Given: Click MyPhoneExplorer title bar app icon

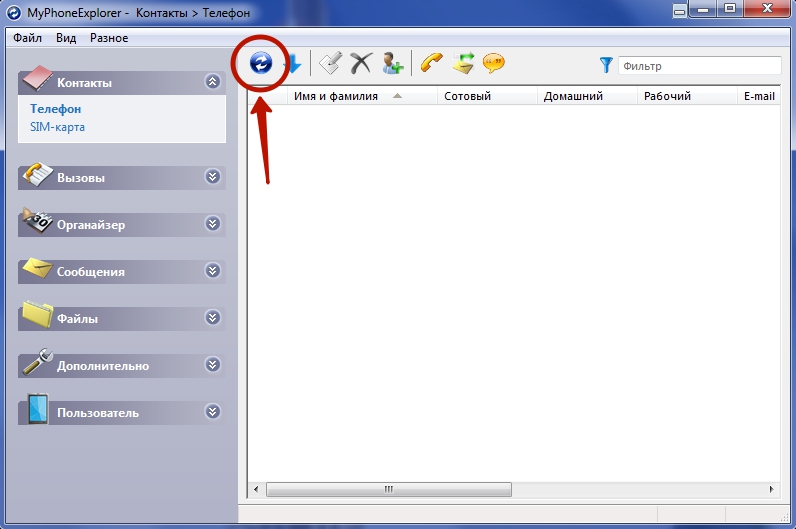Looking at the screenshot, I should pyautogui.click(x=14, y=13).
